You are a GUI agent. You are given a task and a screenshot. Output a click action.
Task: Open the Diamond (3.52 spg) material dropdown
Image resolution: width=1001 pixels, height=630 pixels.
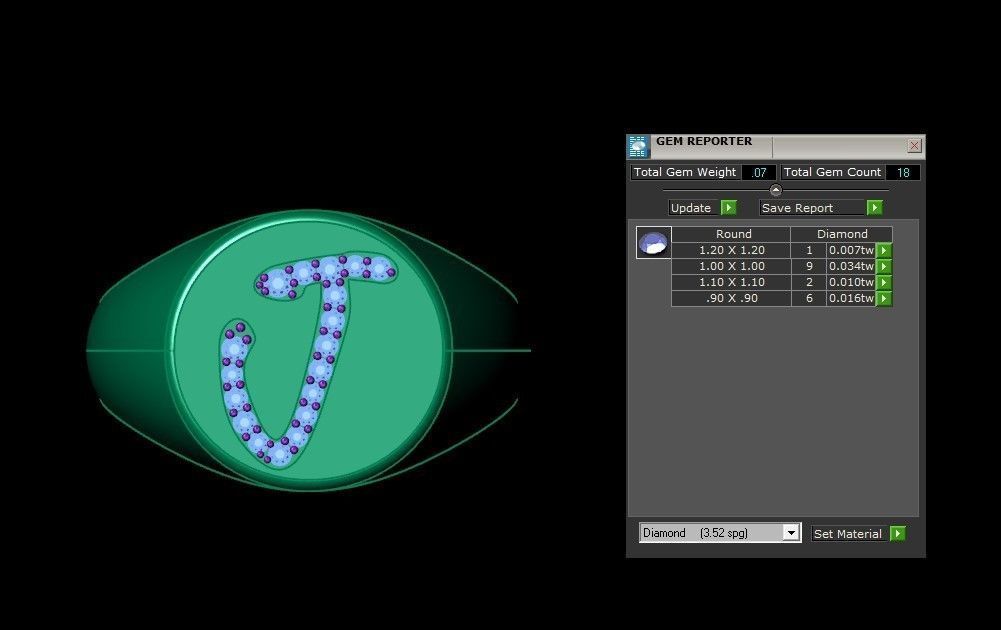click(x=790, y=532)
